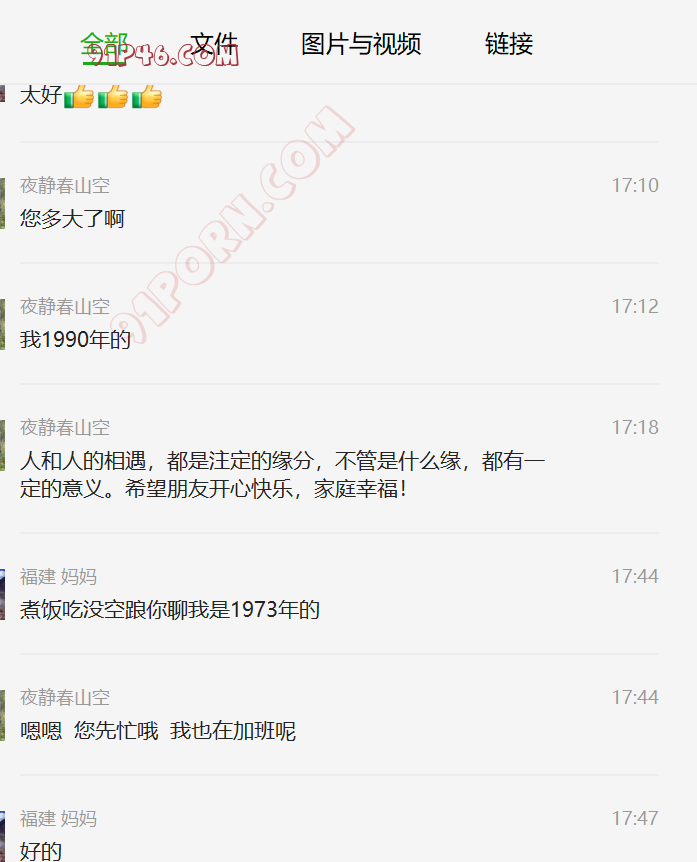Screen dimensions: 697x862
Task: Open the 链接 tab
Action: click(509, 45)
